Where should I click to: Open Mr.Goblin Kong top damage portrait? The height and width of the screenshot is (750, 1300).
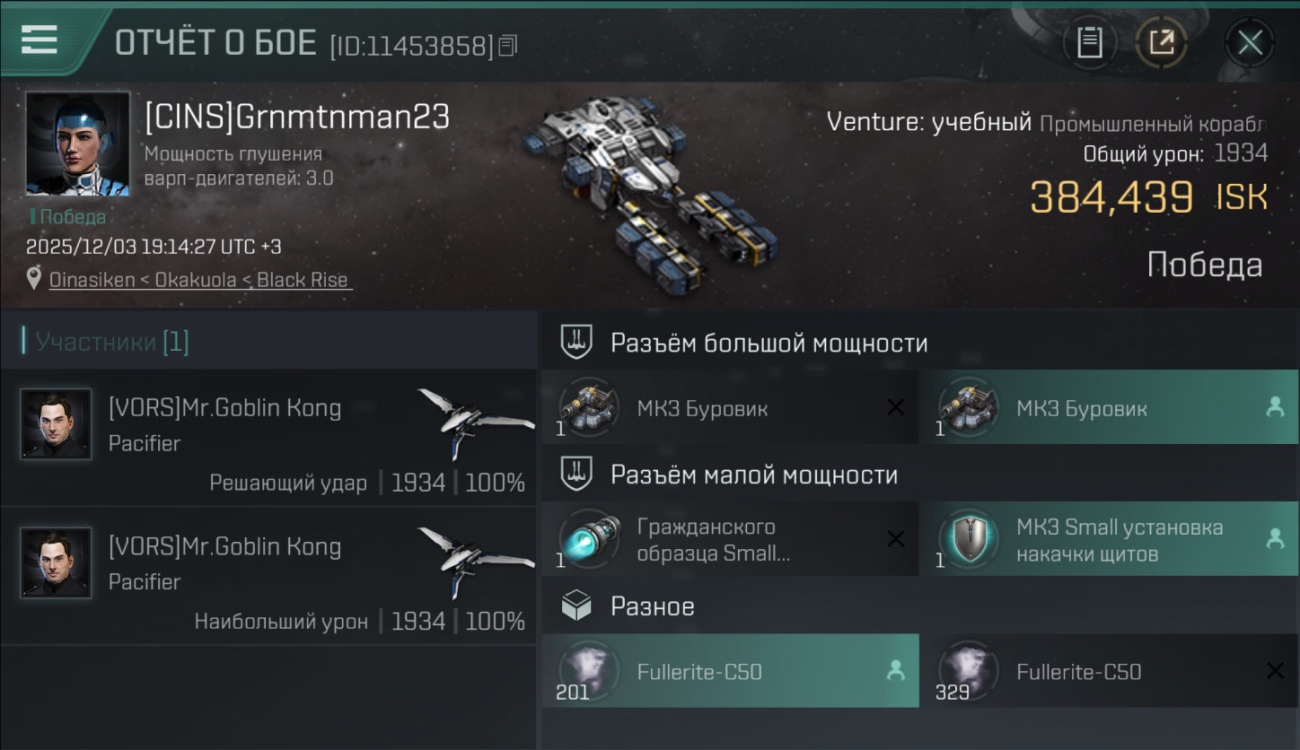56,563
